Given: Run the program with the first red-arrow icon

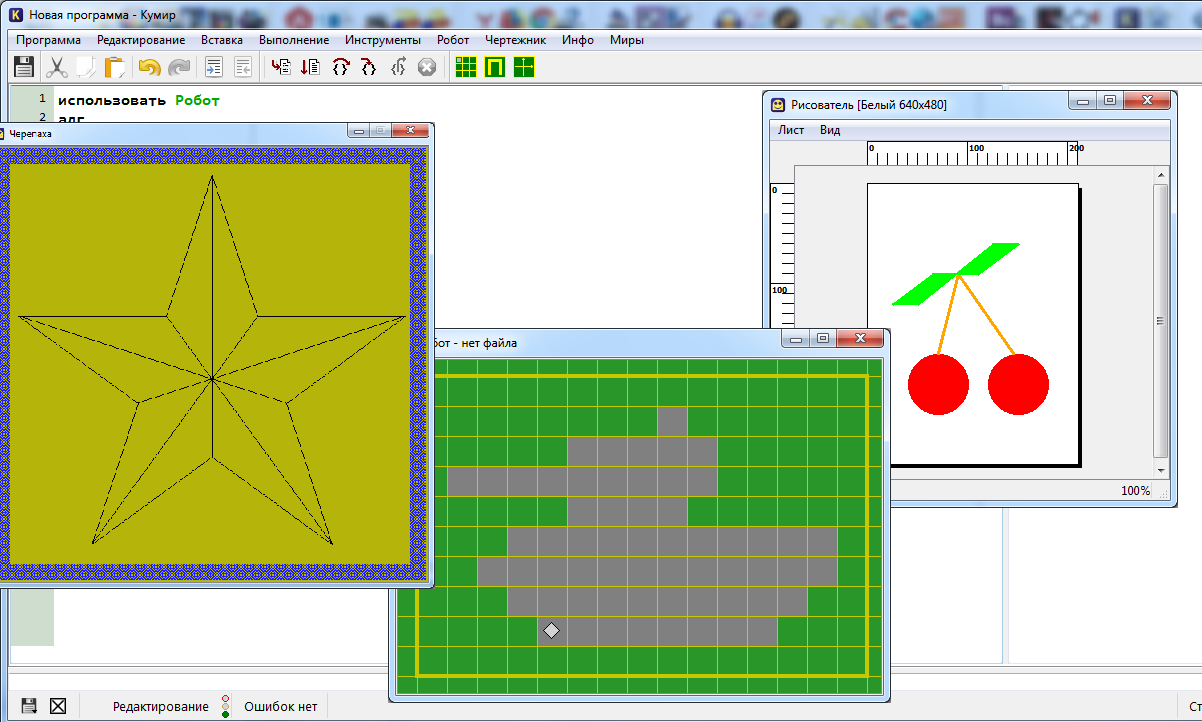Looking at the screenshot, I should click(281, 67).
